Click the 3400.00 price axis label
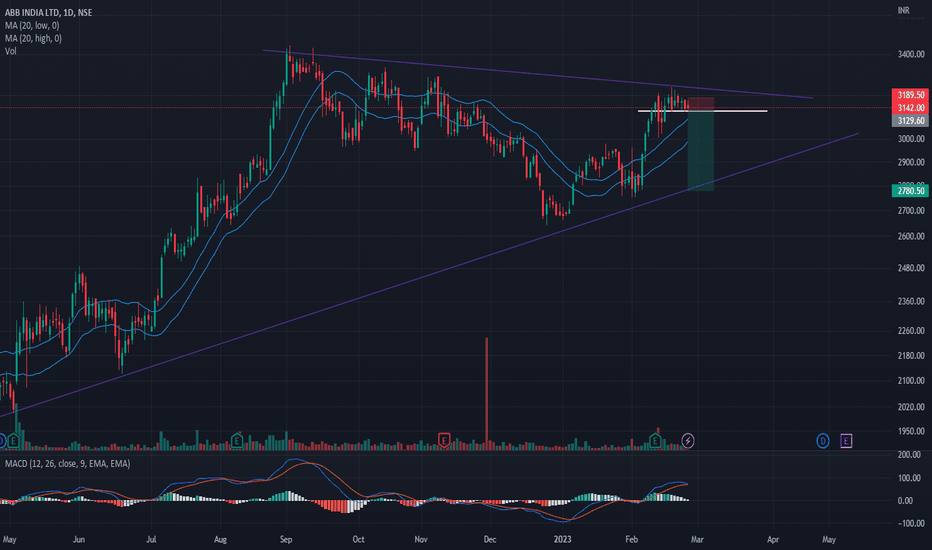Image resolution: width=932 pixels, height=550 pixels. 911,55
